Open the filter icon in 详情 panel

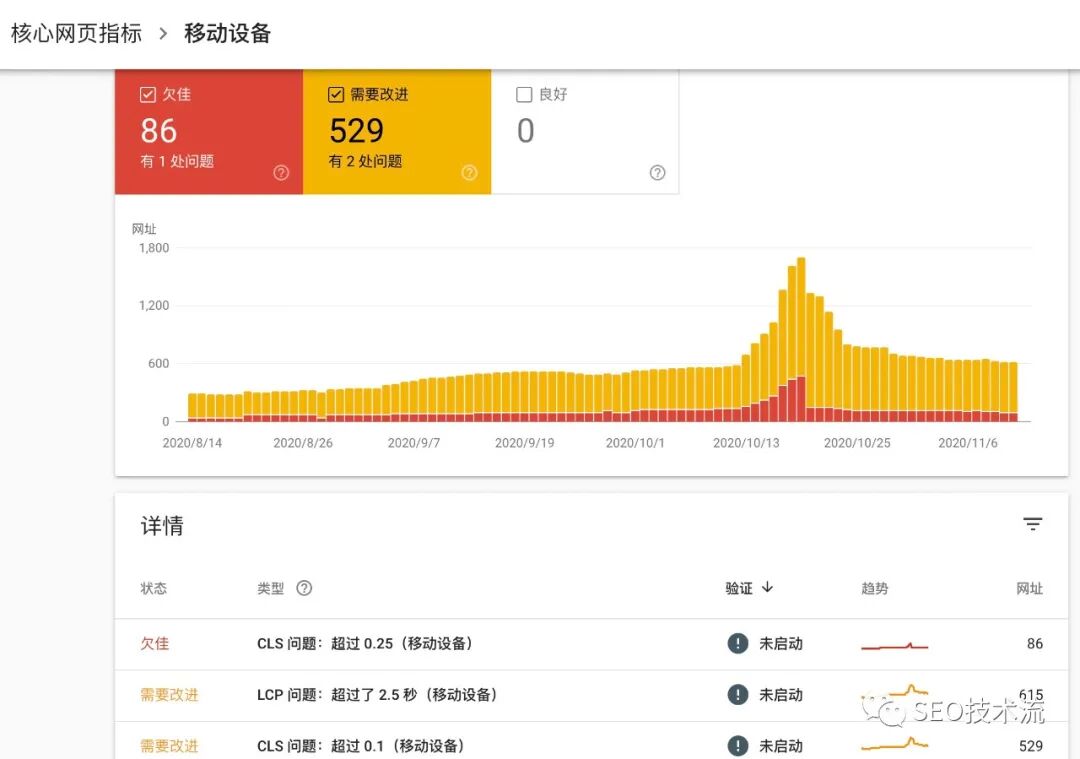pyautogui.click(x=1032, y=524)
